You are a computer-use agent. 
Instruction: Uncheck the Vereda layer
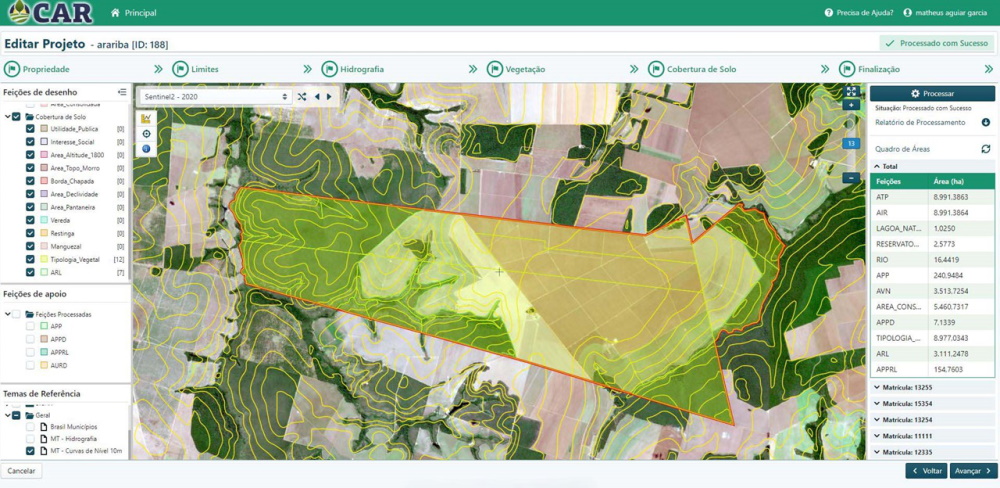(x=30, y=220)
